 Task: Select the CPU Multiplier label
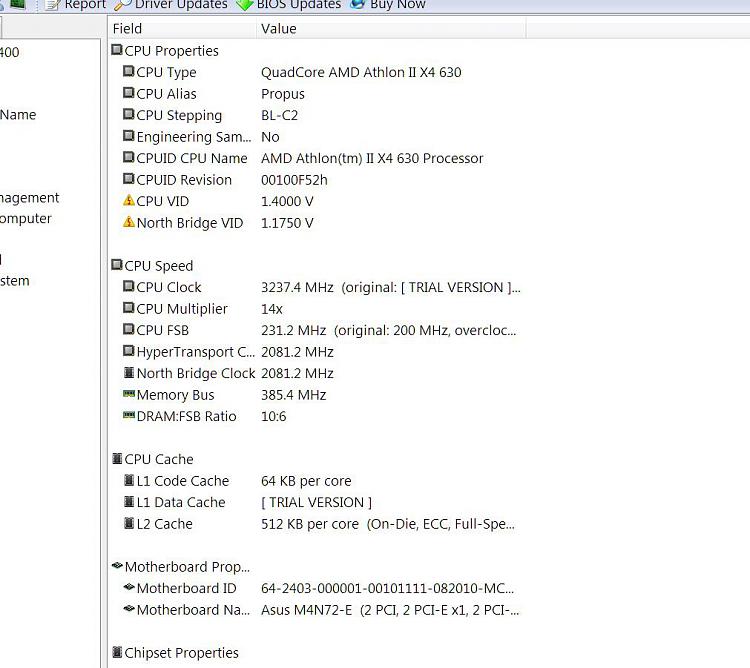182,309
